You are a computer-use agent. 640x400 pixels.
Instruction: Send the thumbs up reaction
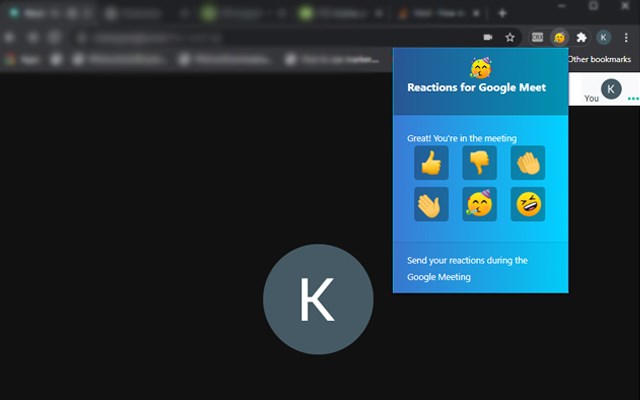coord(431,162)
